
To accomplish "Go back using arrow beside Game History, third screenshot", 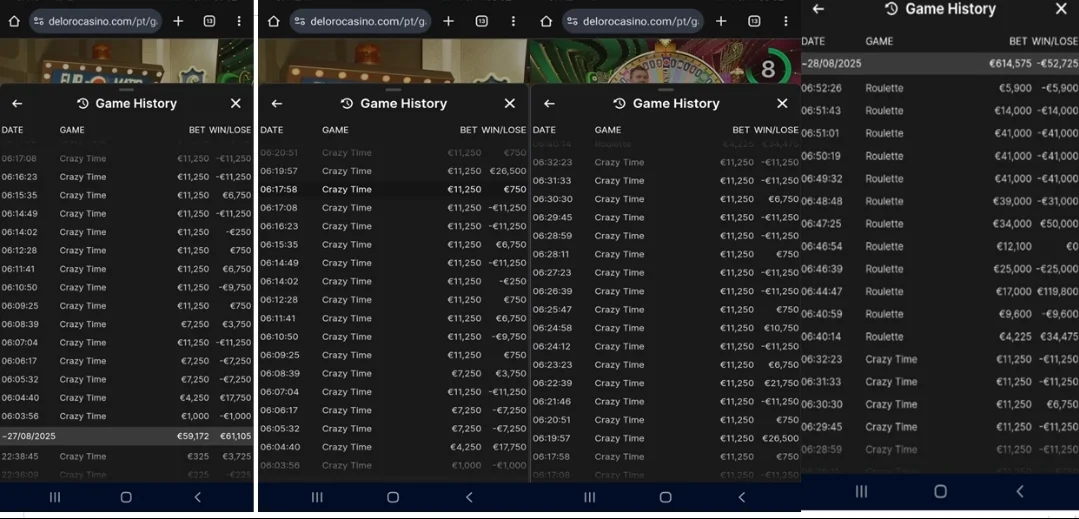I will 549,103.
